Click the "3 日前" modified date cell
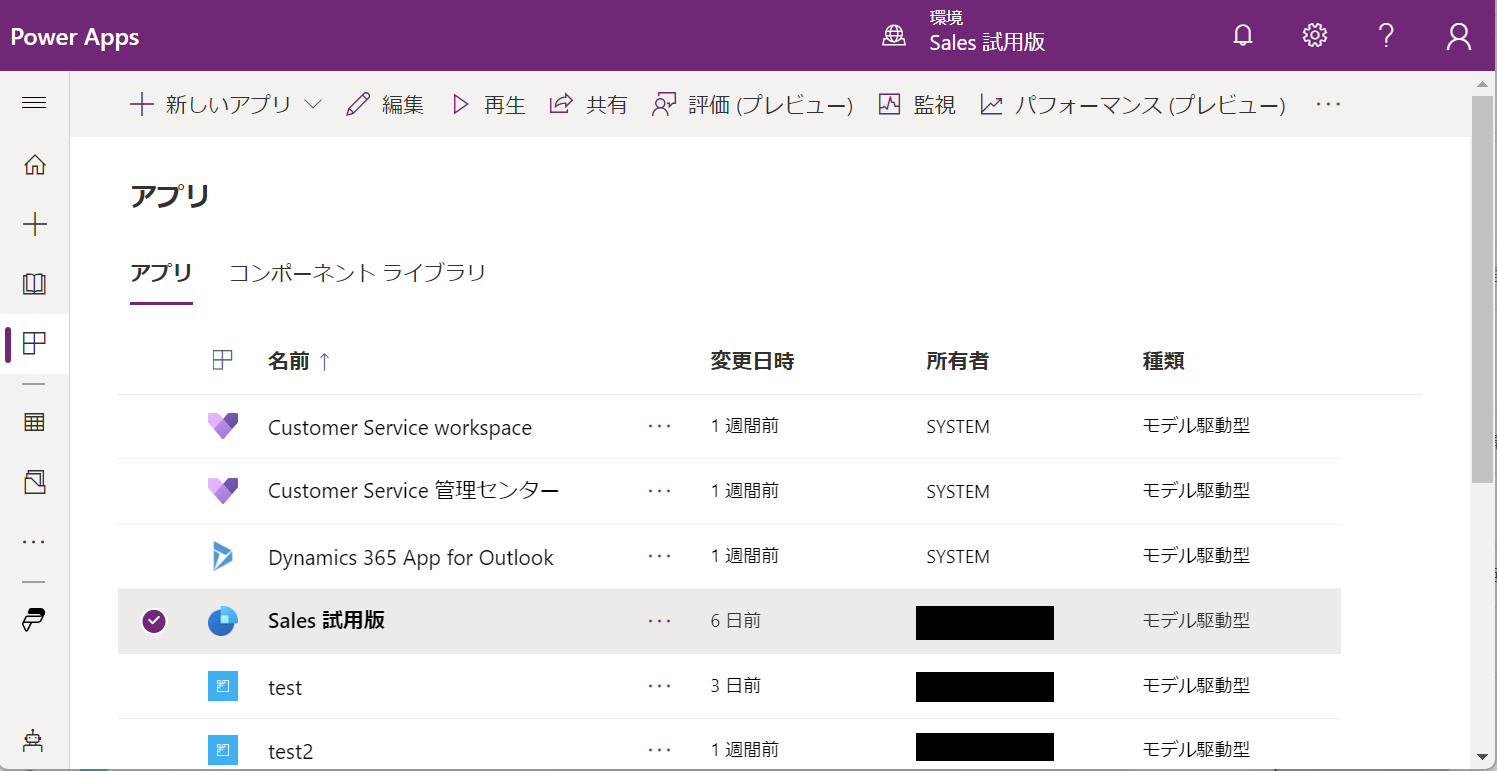The width and height of the screenshot is (1497, 771). tap(735, 686)
